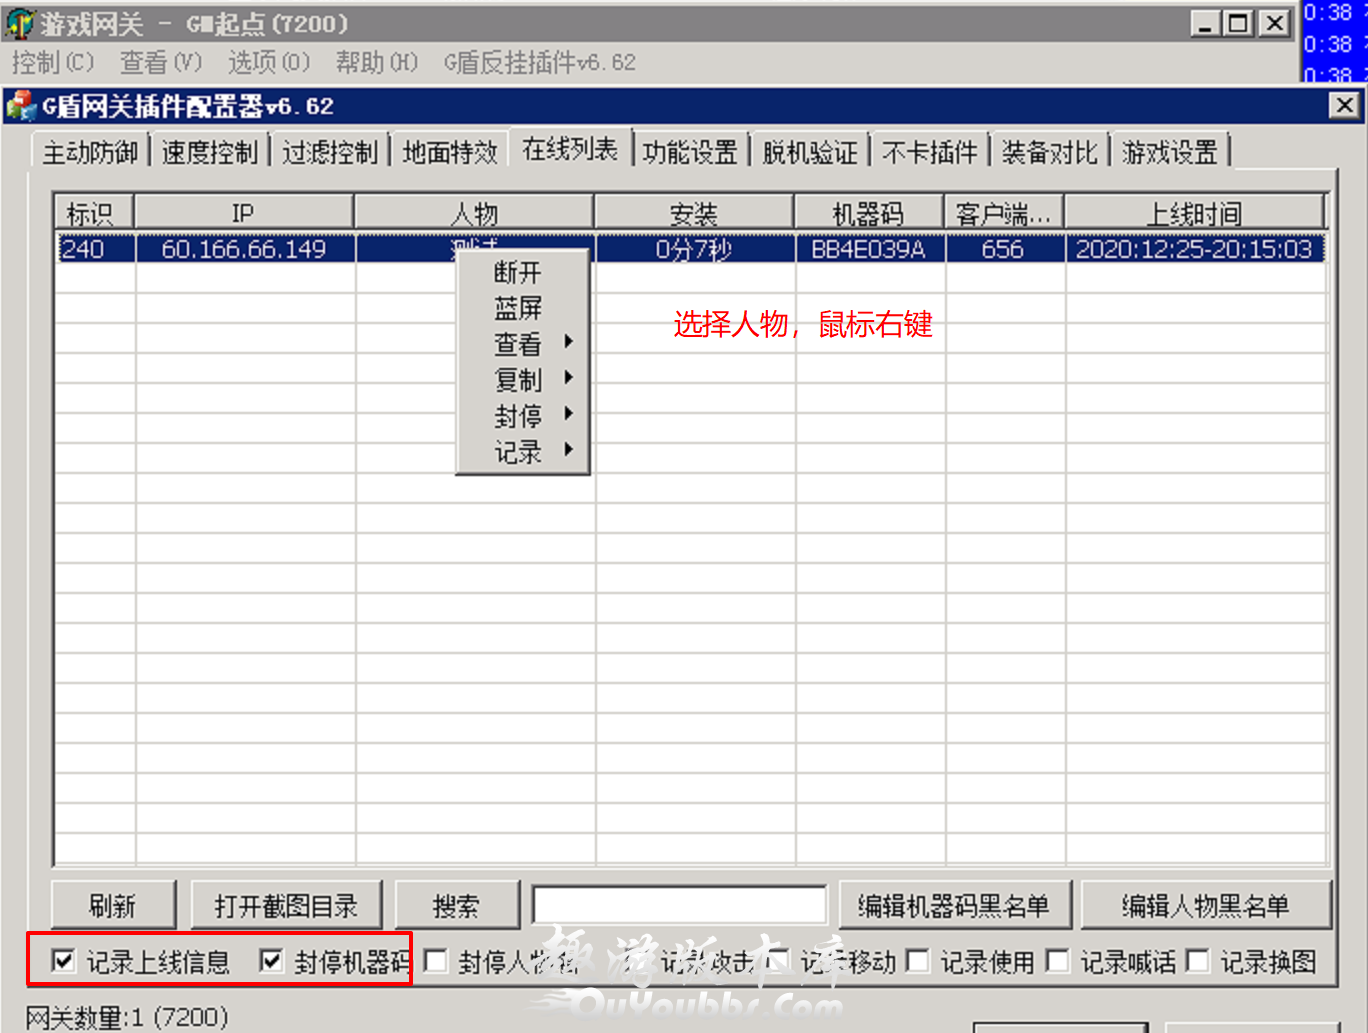The image size is (1368, 1033).
Task: Click the search text field beside 搜索
Action: click(679, 906)
